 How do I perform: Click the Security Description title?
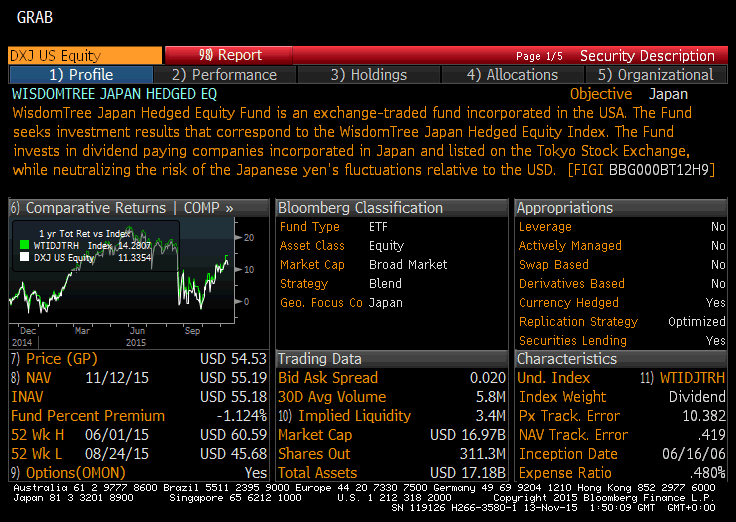pos(647,56)
